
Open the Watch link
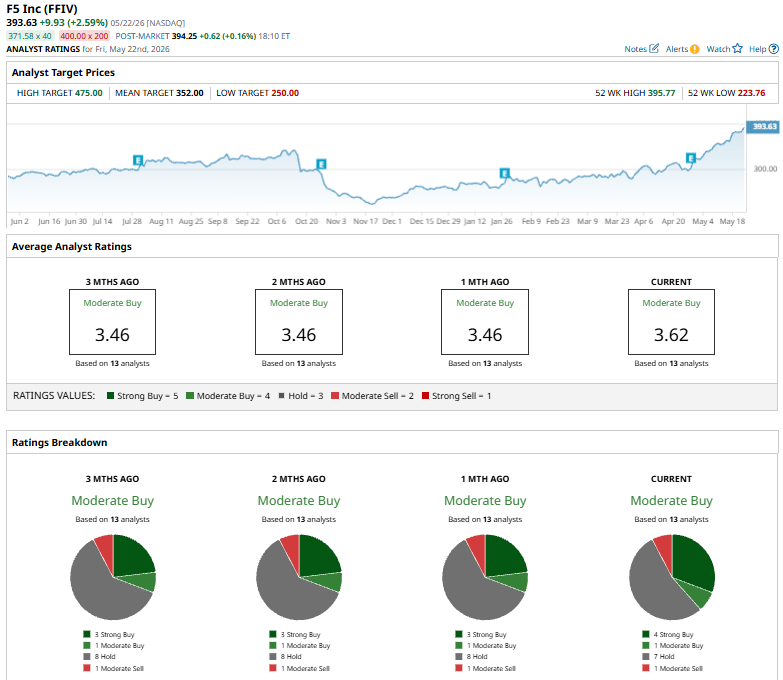(x=718, y=49)
